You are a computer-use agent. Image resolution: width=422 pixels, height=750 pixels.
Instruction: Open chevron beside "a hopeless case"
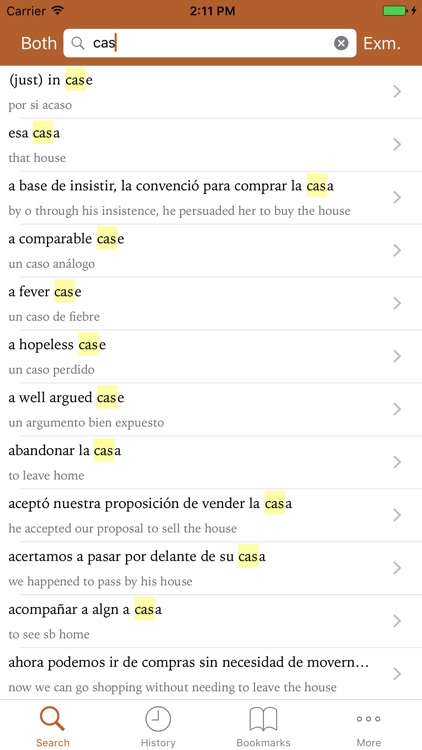click(x=397, y=356)
